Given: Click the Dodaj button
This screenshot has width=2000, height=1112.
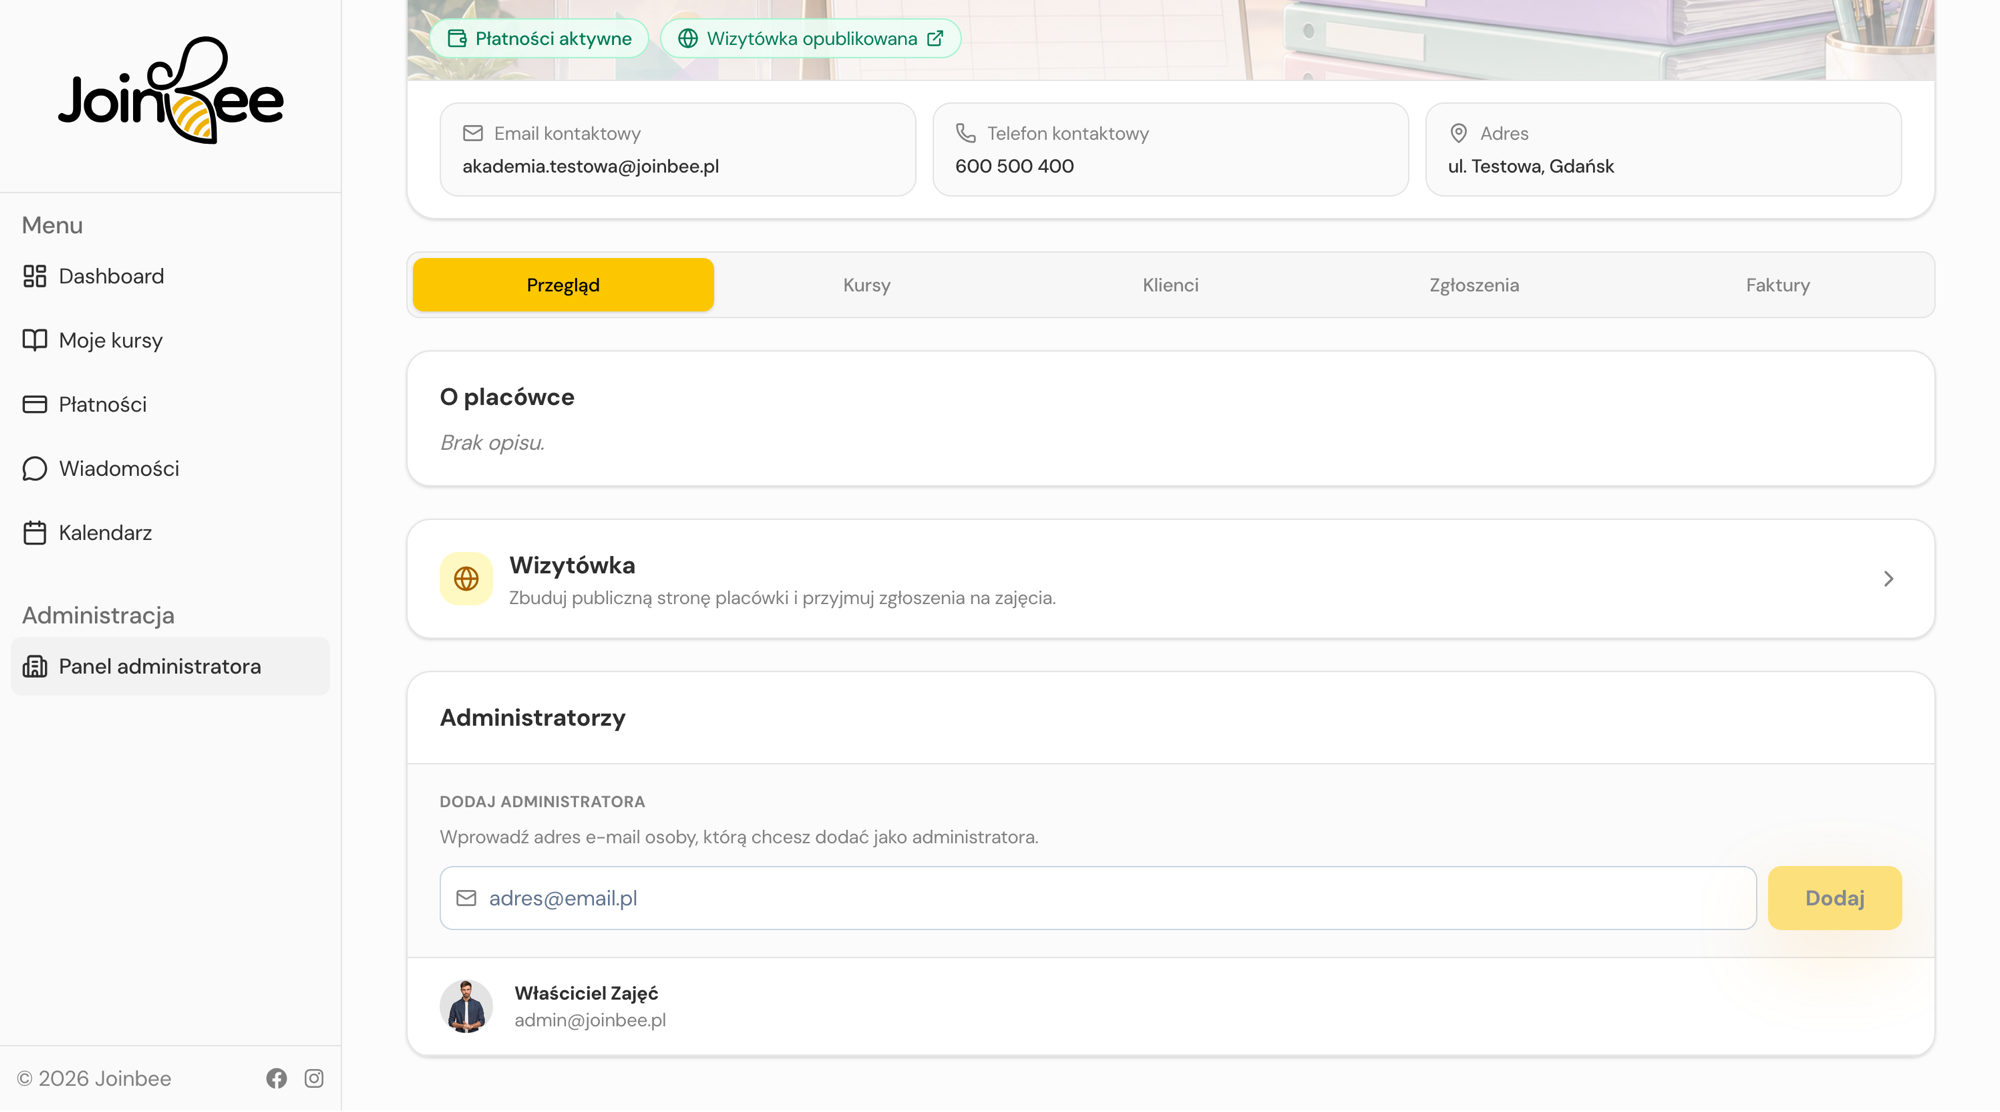Looking at the screenshot, I should [x=1834, y=898].
